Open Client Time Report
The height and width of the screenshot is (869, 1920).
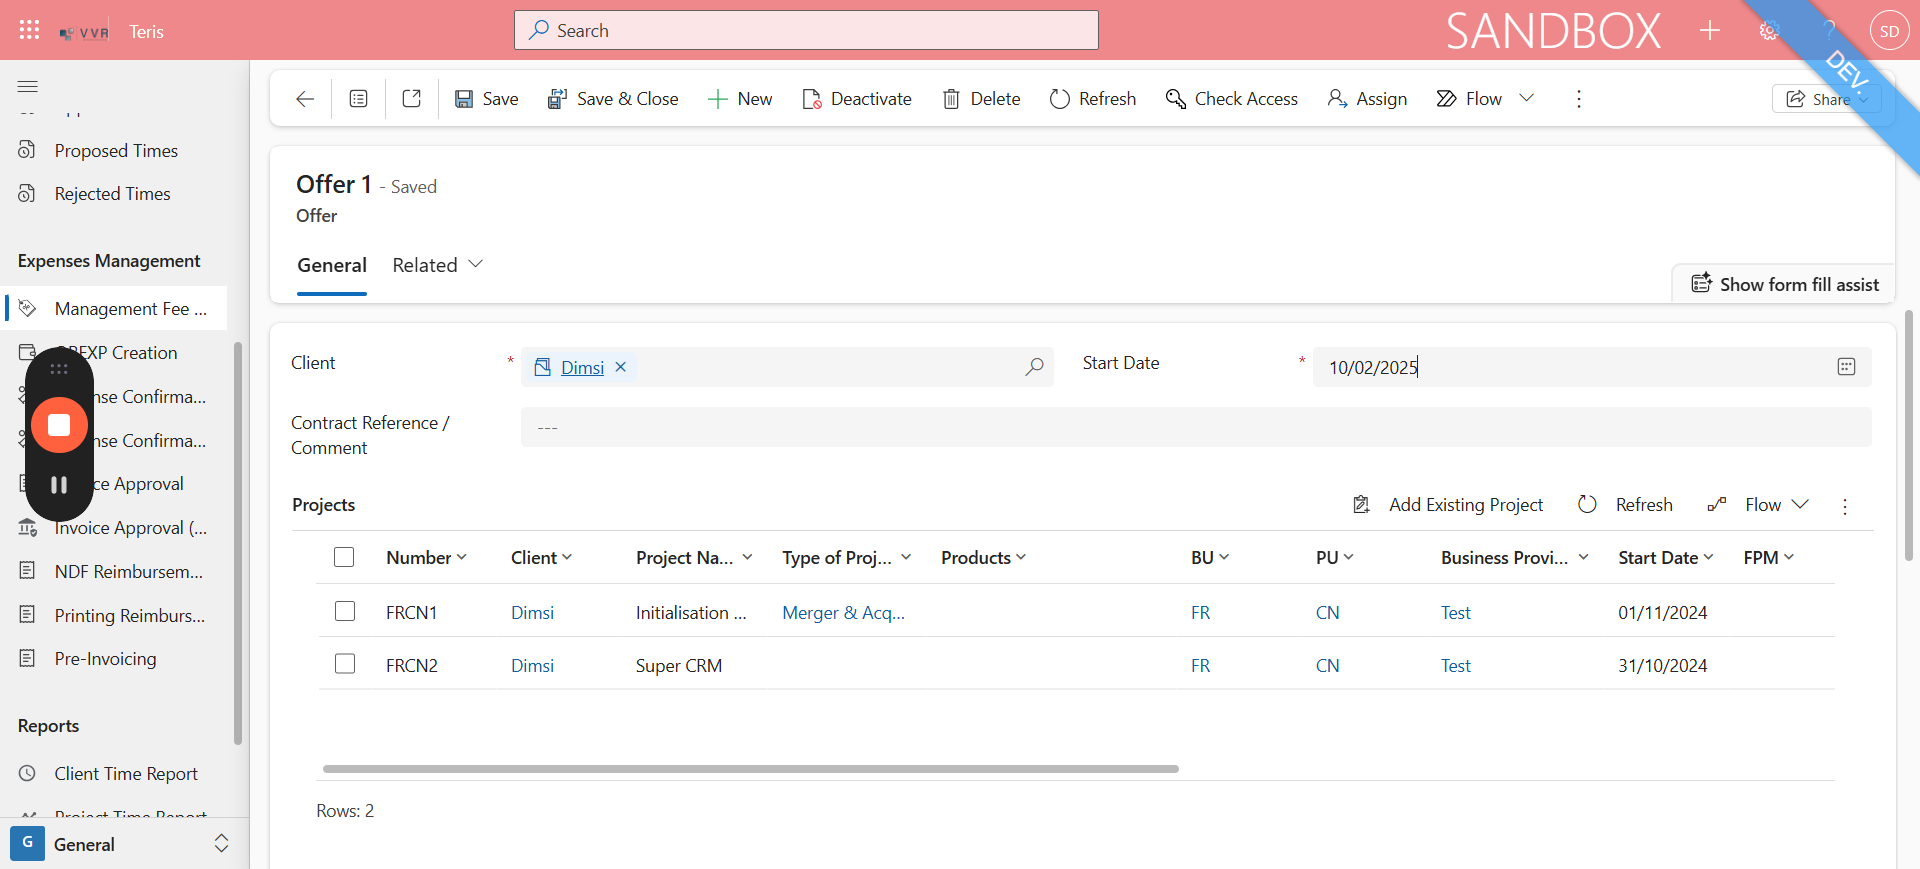tap(125, 774)
